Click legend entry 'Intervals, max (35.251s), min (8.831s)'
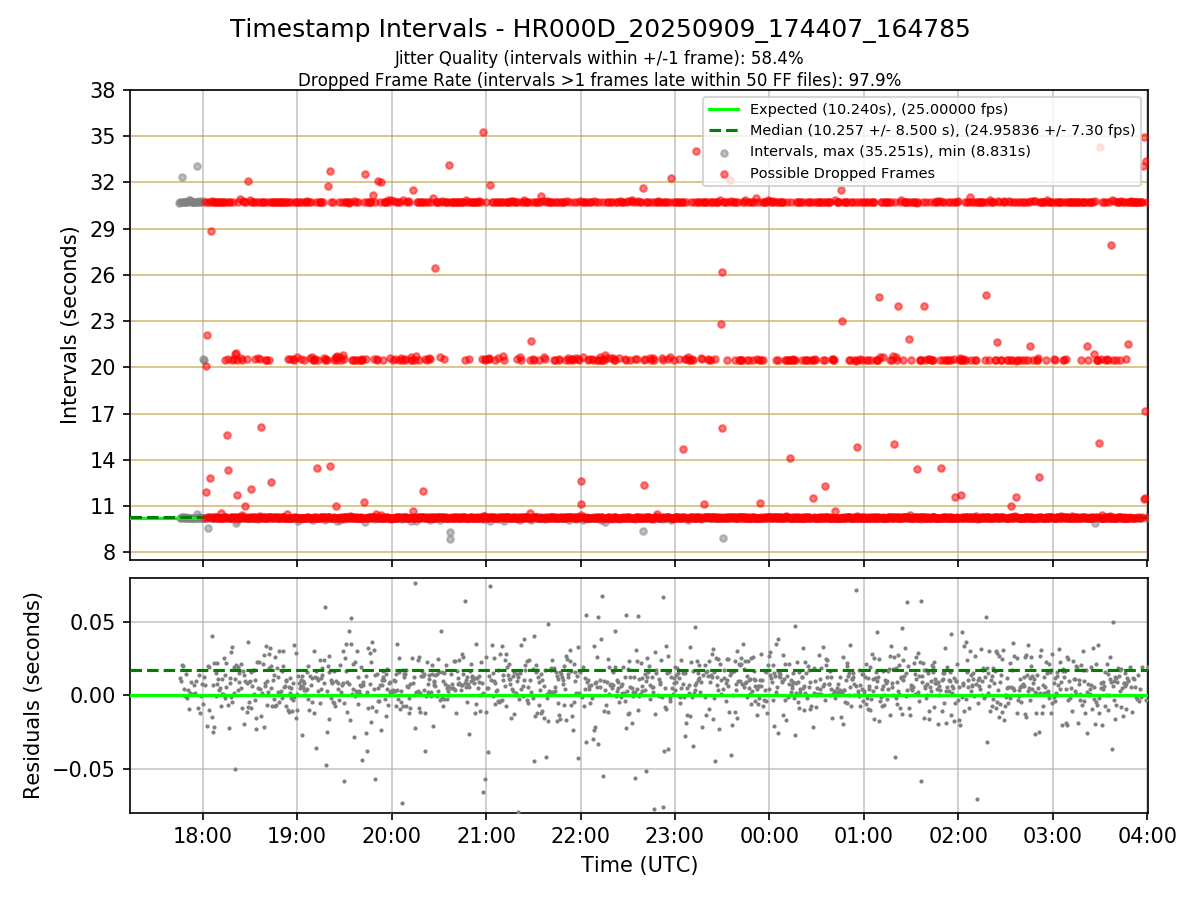 pyautogui.click(x=890, y=151)
